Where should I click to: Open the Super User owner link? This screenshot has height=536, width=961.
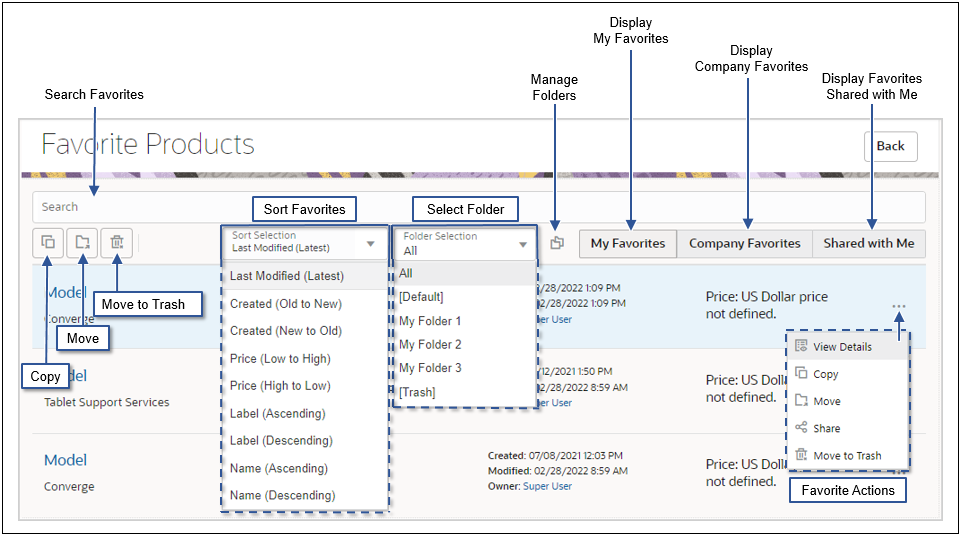pyautogui.click(x=547, y=486)
